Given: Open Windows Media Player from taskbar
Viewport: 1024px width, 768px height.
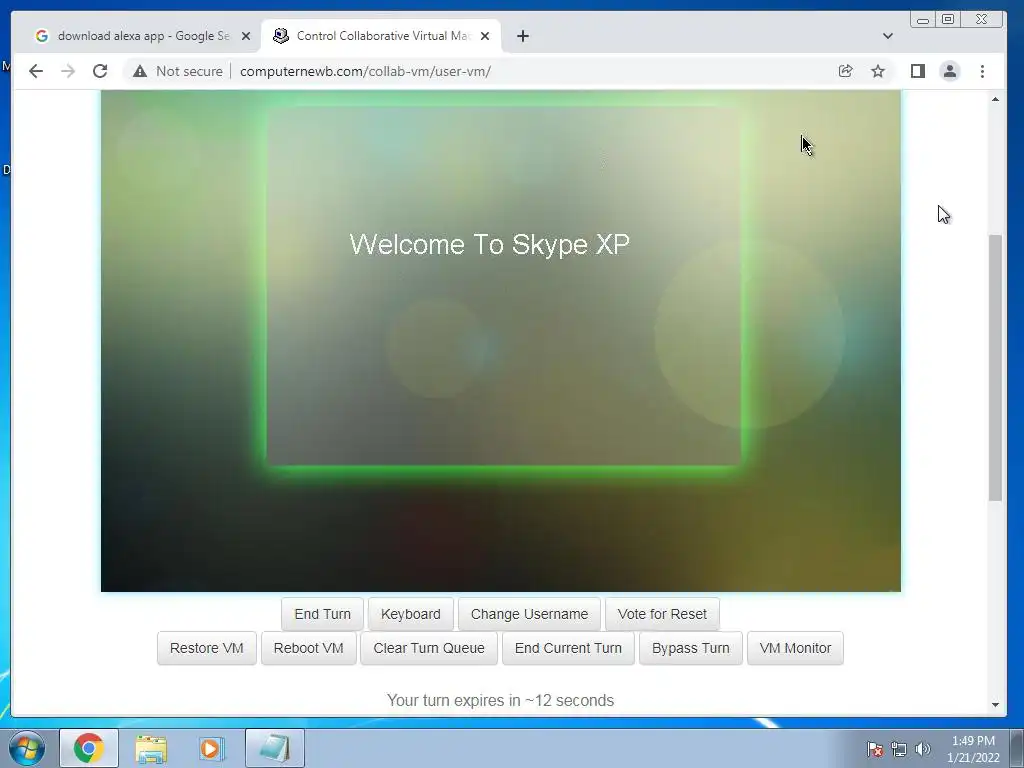Looking at the screenshot, I should [212, 748].
